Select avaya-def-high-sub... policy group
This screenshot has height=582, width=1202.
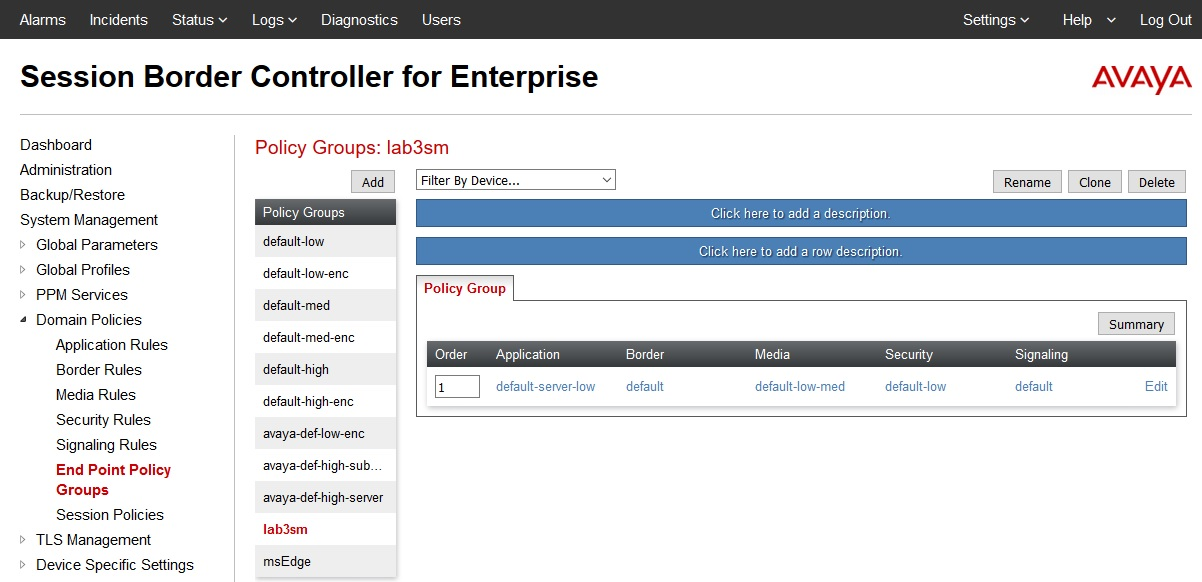click(326, 465)
